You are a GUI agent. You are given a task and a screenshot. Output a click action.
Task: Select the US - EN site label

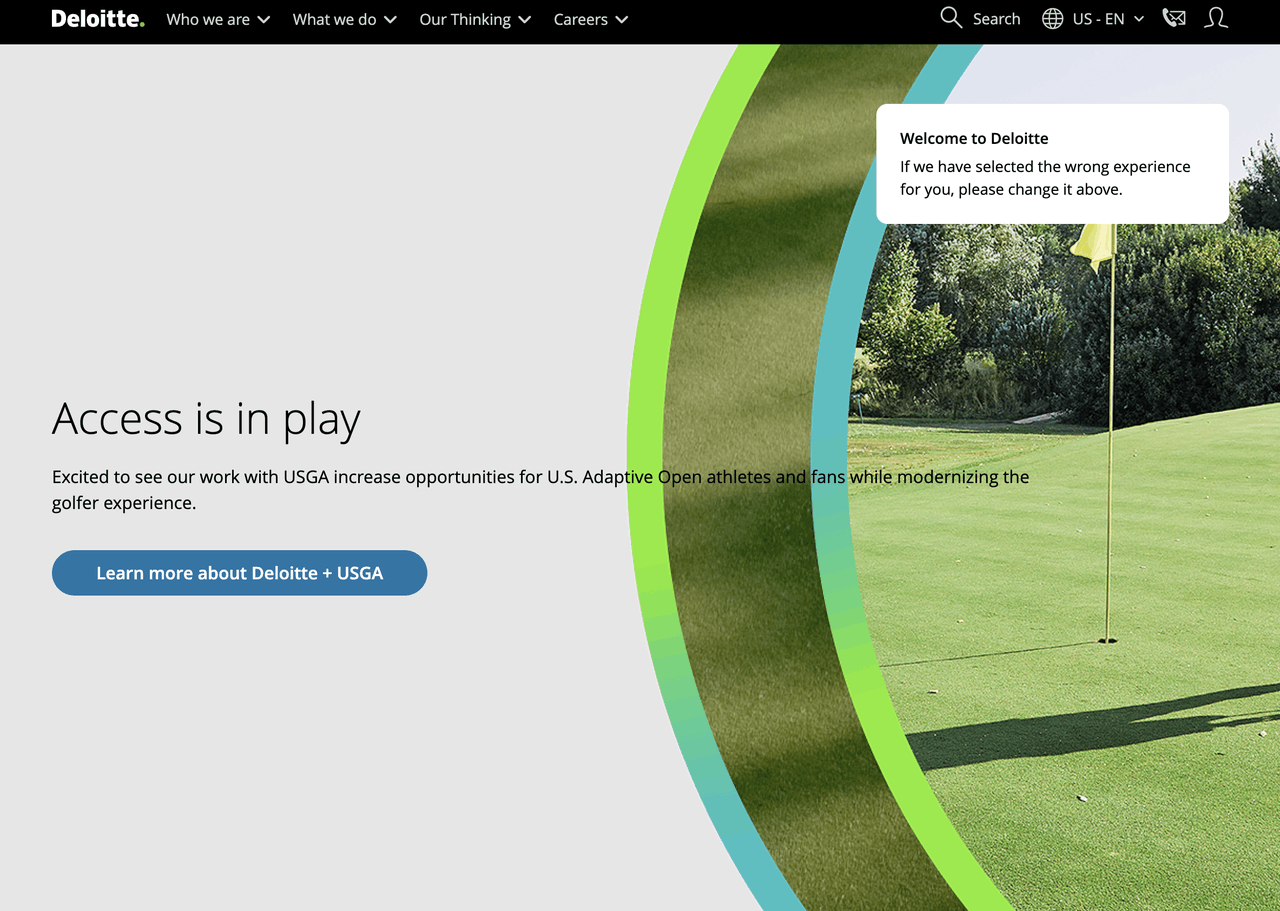(1099, 19)
